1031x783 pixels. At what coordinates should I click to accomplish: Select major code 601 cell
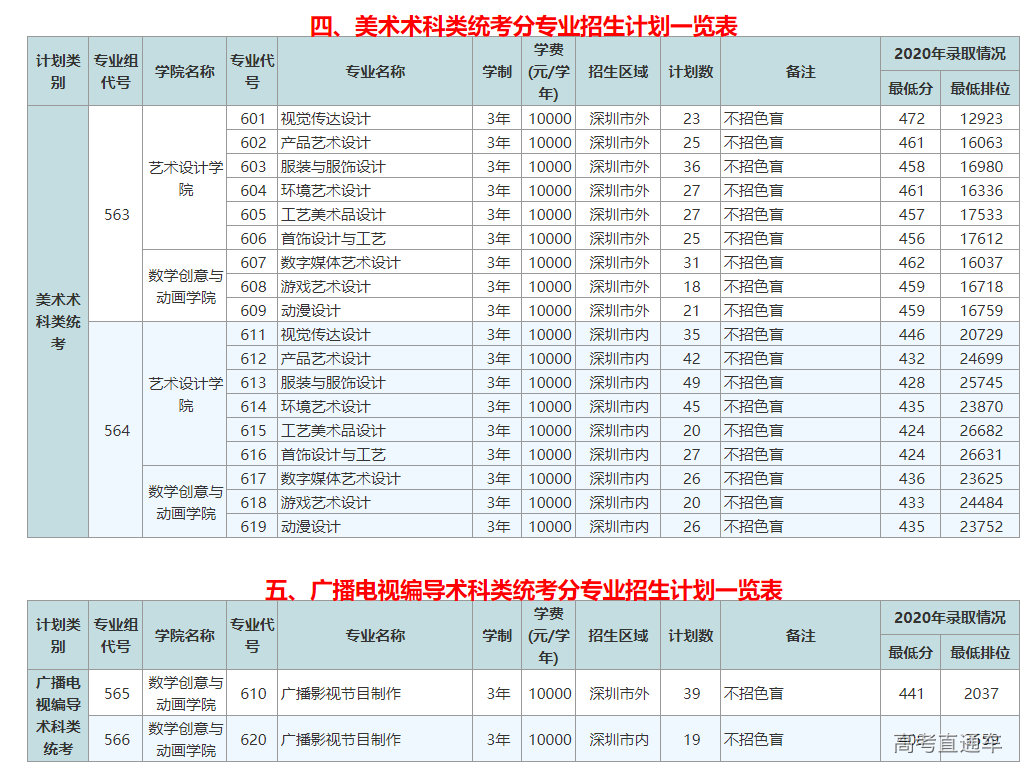click(x=253, y=118)
